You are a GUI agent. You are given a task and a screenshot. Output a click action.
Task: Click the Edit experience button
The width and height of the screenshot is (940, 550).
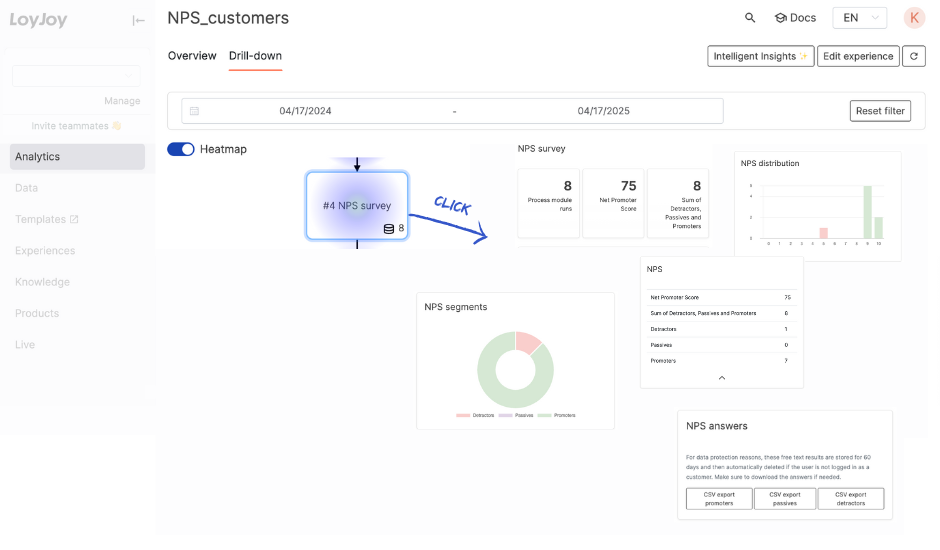coord(858,57)
